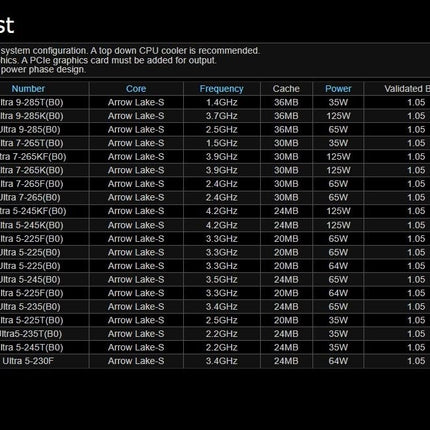This screenshot has width=430, height=430.
Task: Click 2.2GHz in the 5-245T row
Action: pyautogui.click(x=221, y=348)
